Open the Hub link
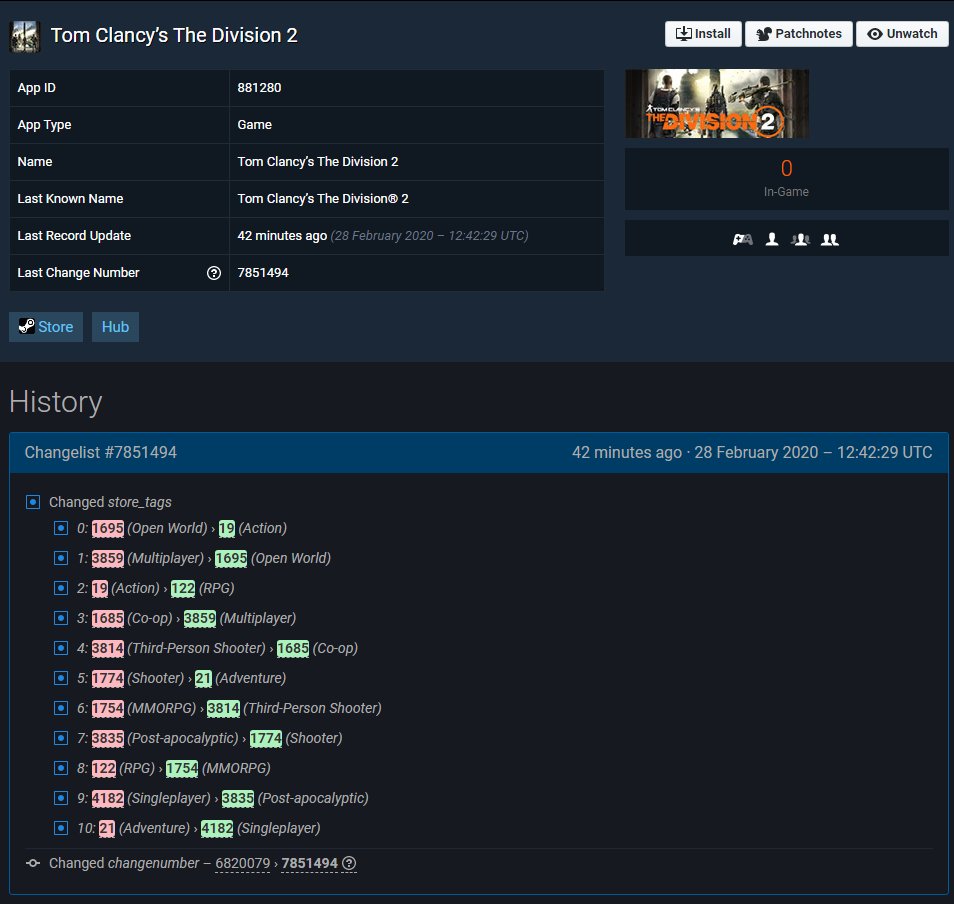Screen dimensions: 954x904 point(115,327)
